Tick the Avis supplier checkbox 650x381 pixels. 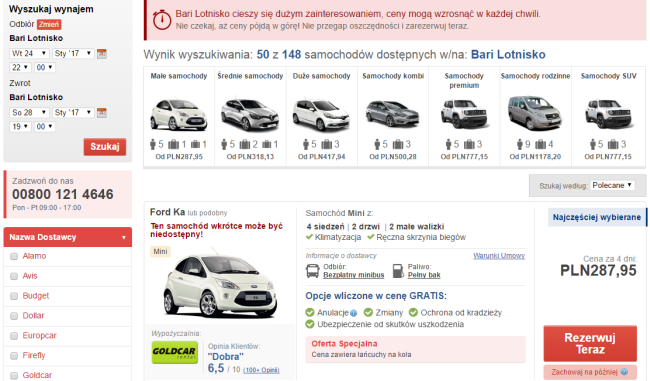click(x=14, y=276)
